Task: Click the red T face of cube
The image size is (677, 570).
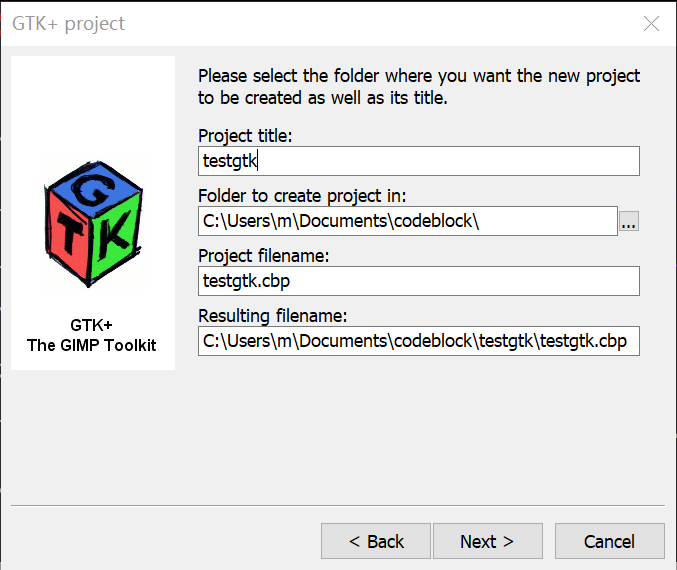Action: 68,236
